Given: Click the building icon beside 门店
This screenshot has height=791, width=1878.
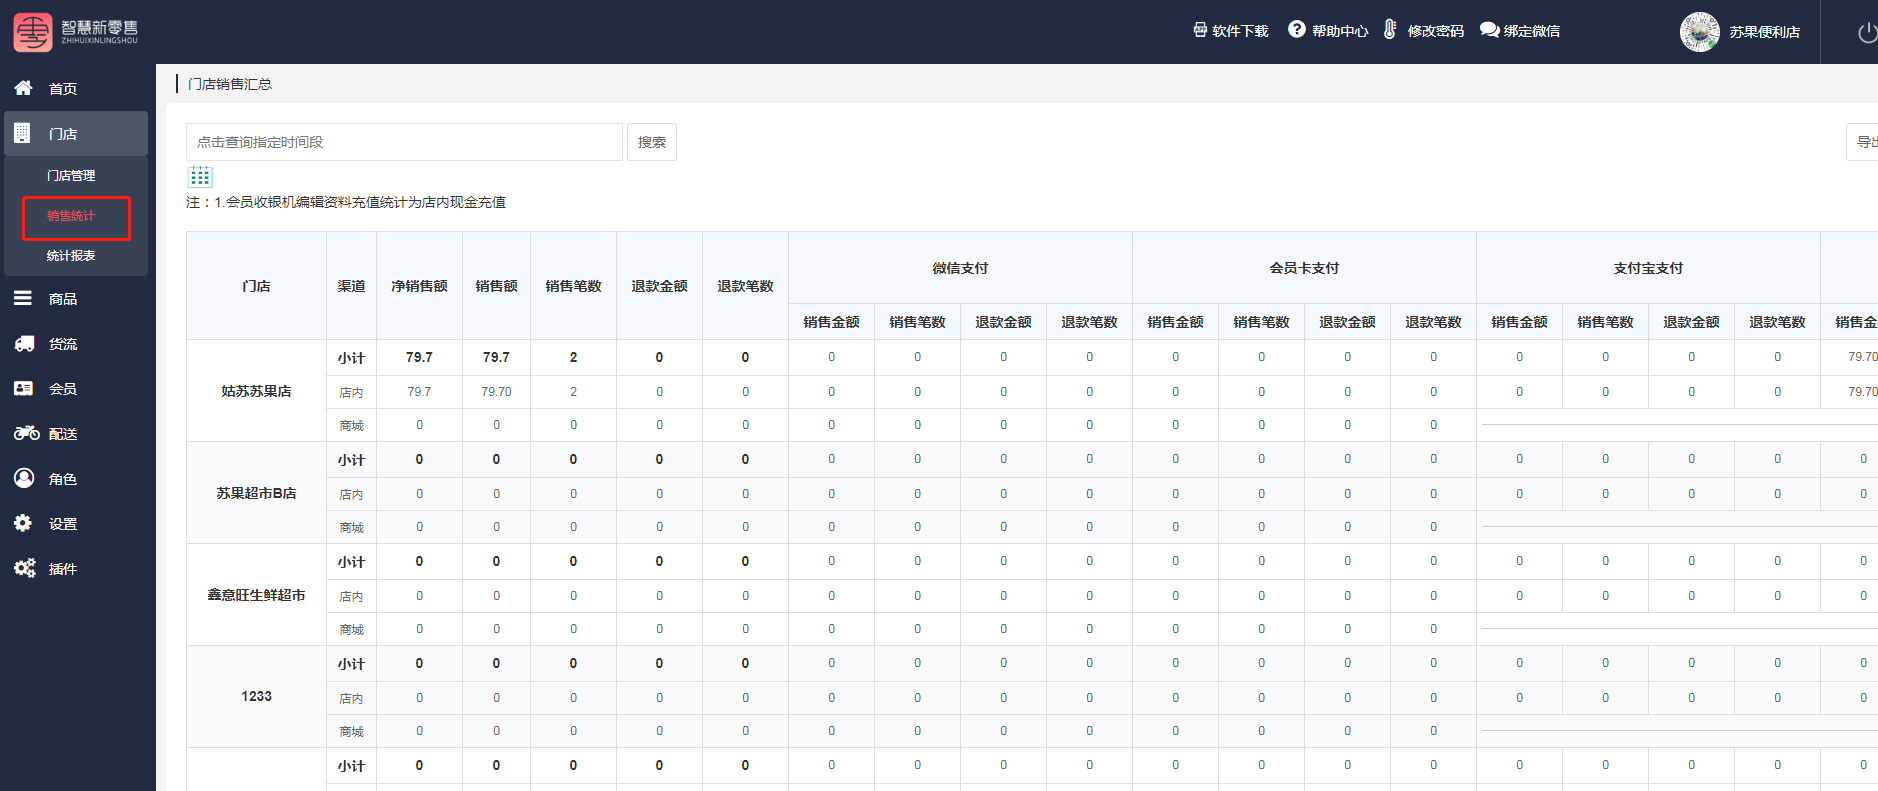Looking at the screenshot, I should (22, 132).
